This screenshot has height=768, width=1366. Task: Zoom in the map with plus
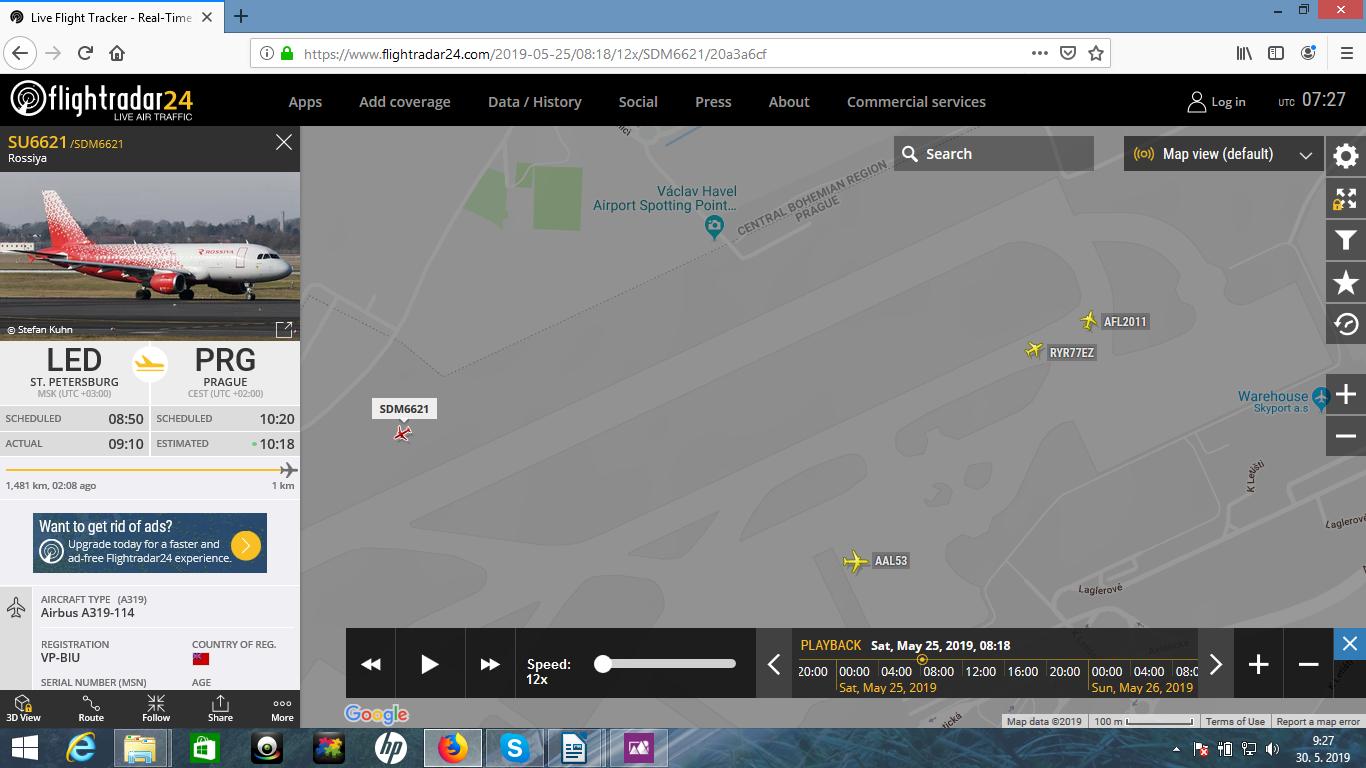point(1346,394)
